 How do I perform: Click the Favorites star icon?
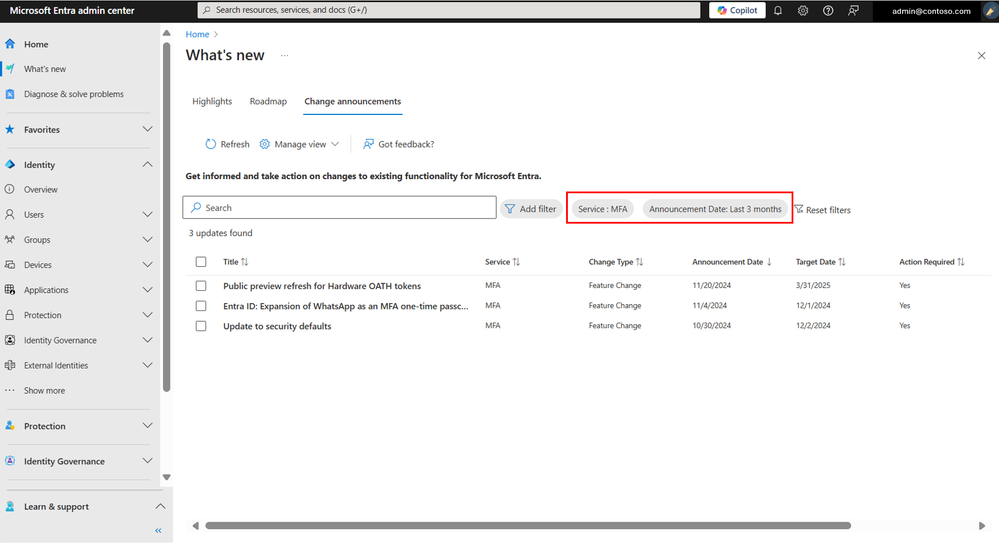[x=10, y=129]
